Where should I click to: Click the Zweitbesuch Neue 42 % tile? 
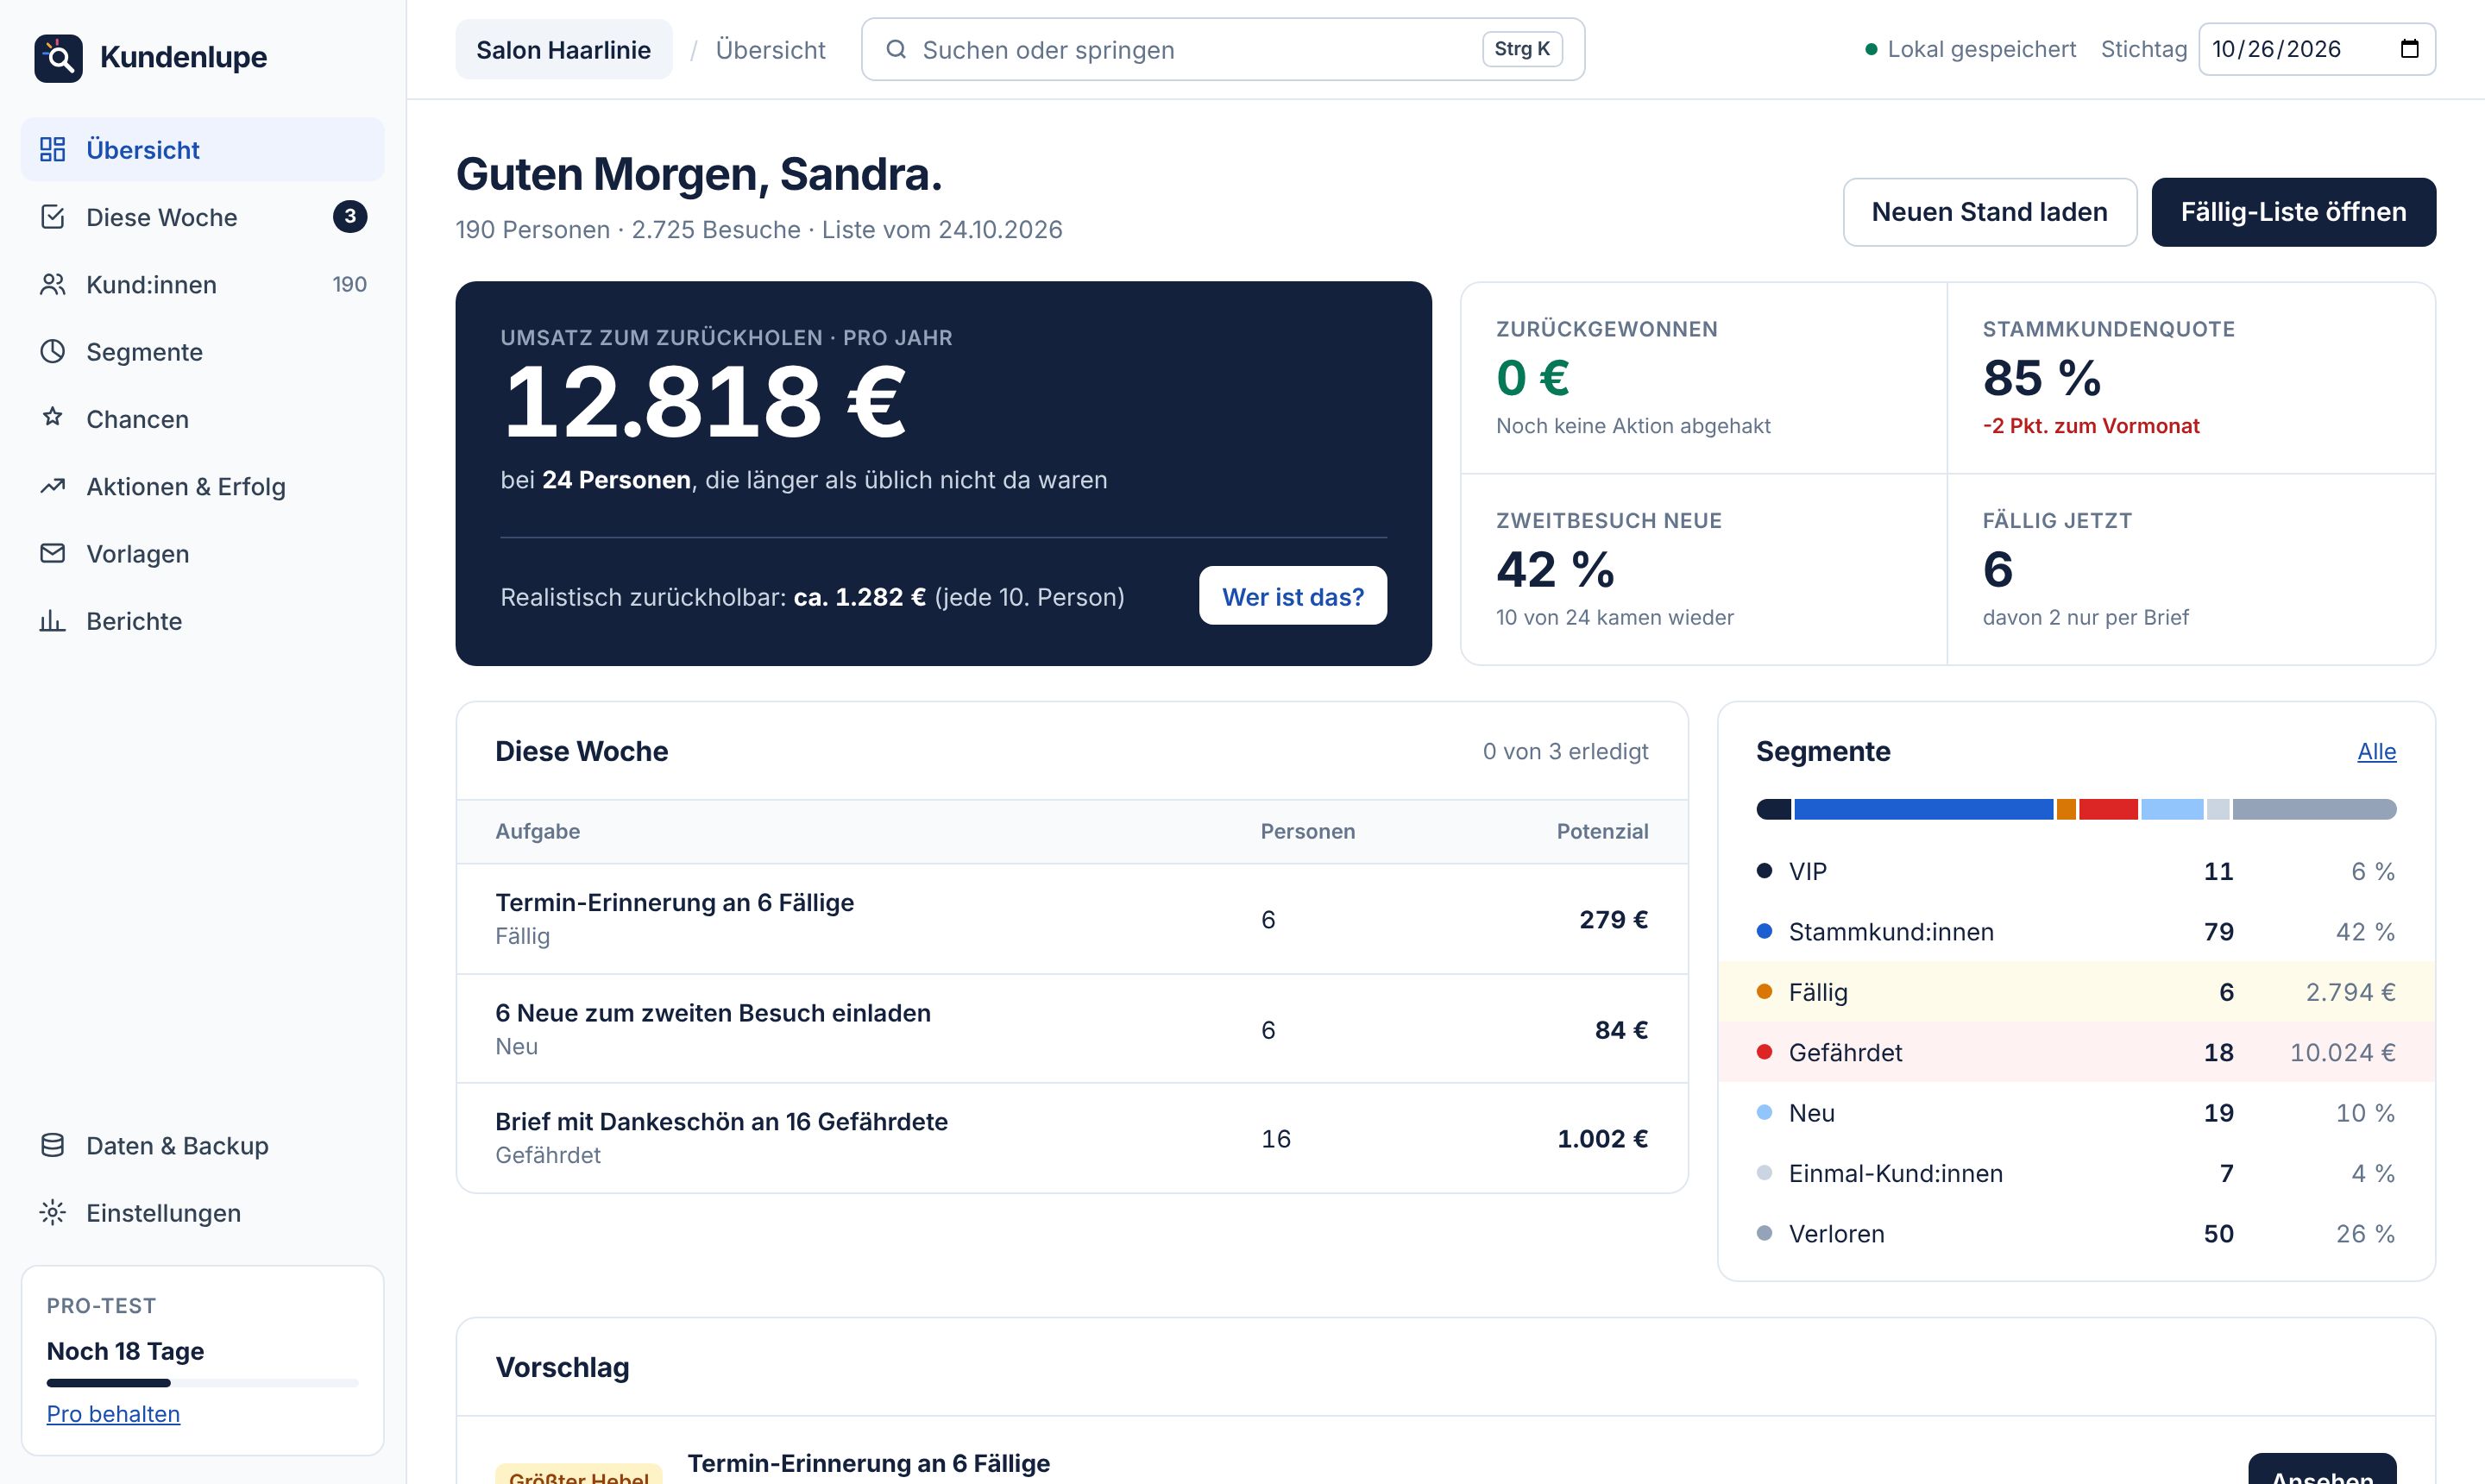pyautogui.click(x=1704, y=569)
